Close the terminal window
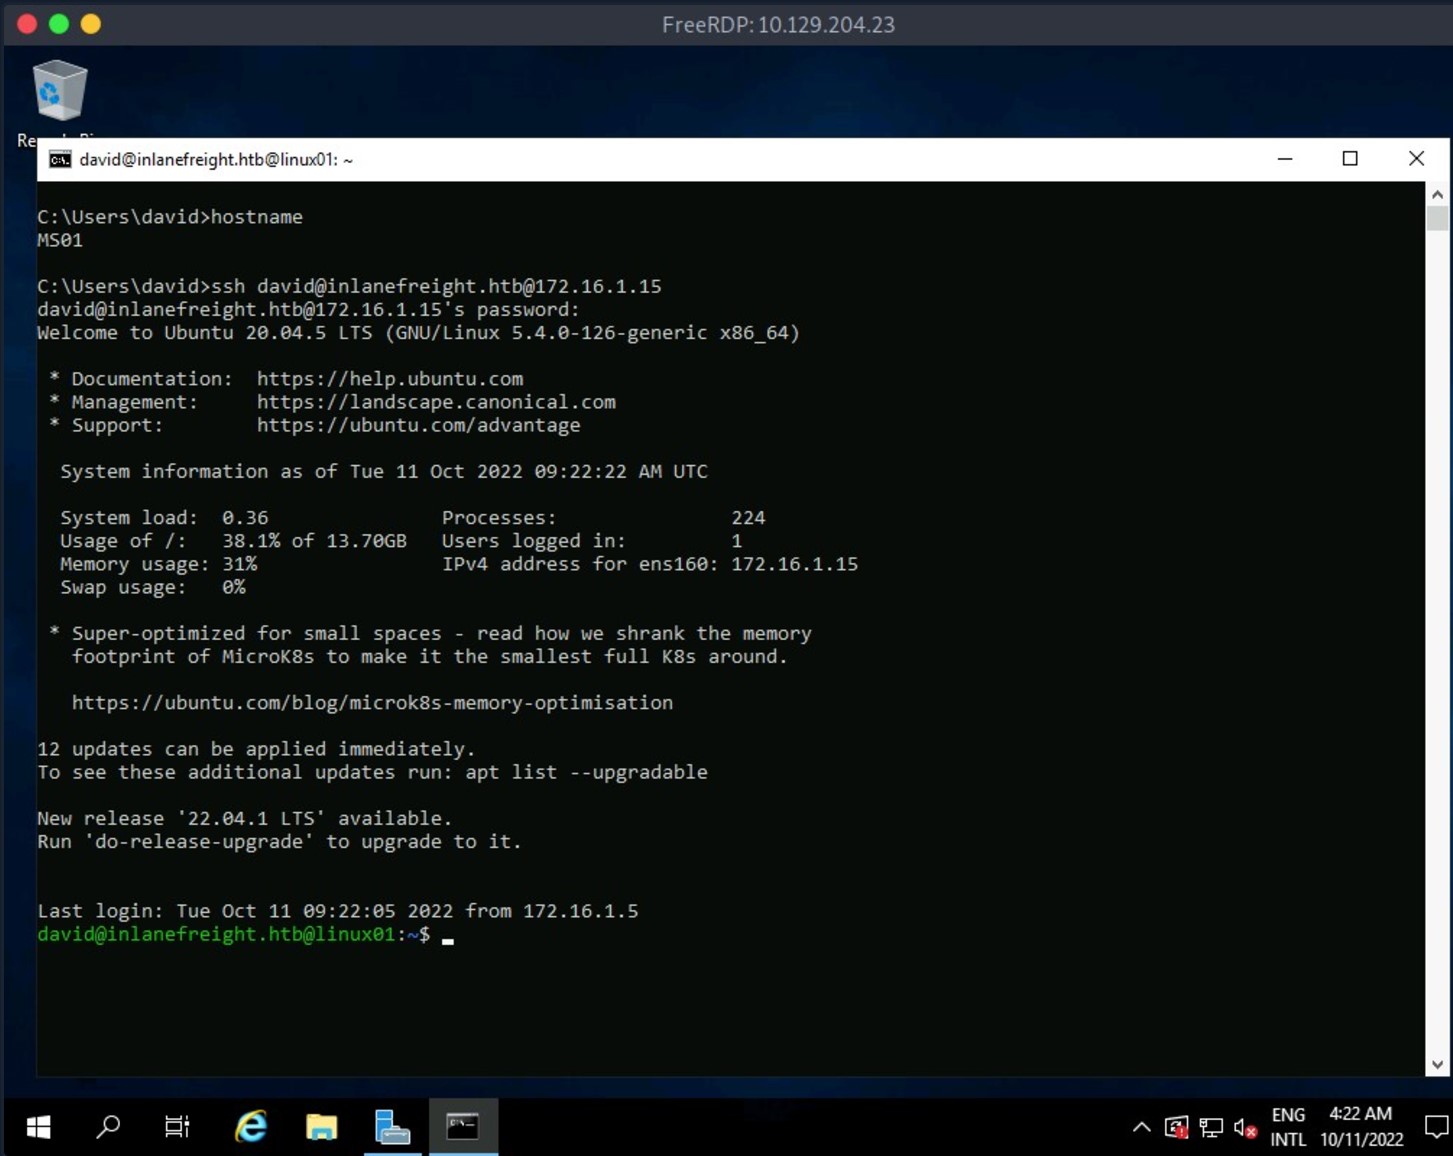 coord(1416,159)
